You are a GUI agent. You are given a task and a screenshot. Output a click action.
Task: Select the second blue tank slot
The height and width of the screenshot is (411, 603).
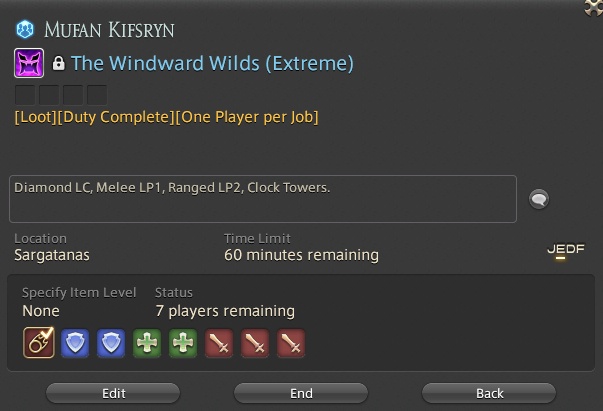coord(111,343)
